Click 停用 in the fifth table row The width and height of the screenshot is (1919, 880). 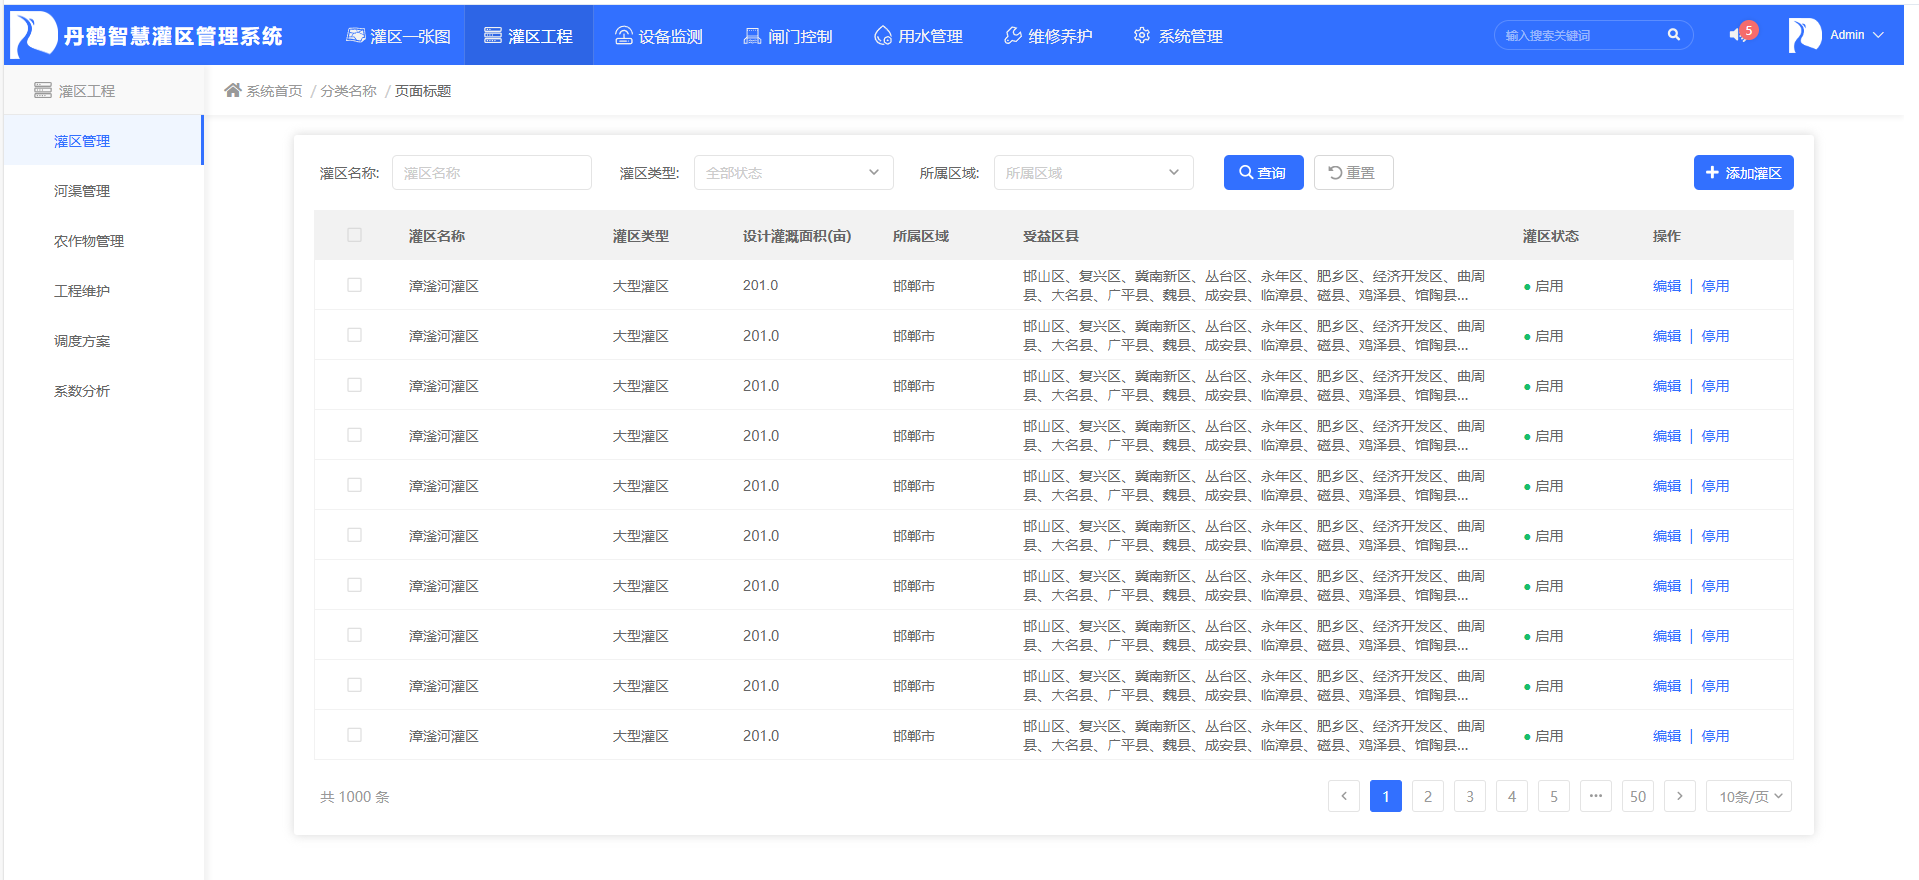[x=1715, y=486]
